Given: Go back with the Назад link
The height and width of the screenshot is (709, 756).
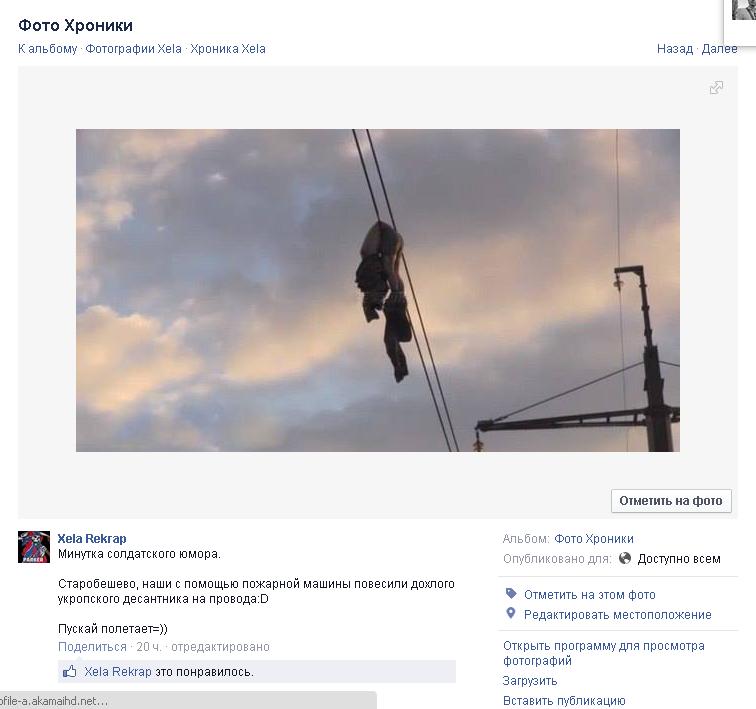Looking at the screenshot, I should click(x=674, y=48).
